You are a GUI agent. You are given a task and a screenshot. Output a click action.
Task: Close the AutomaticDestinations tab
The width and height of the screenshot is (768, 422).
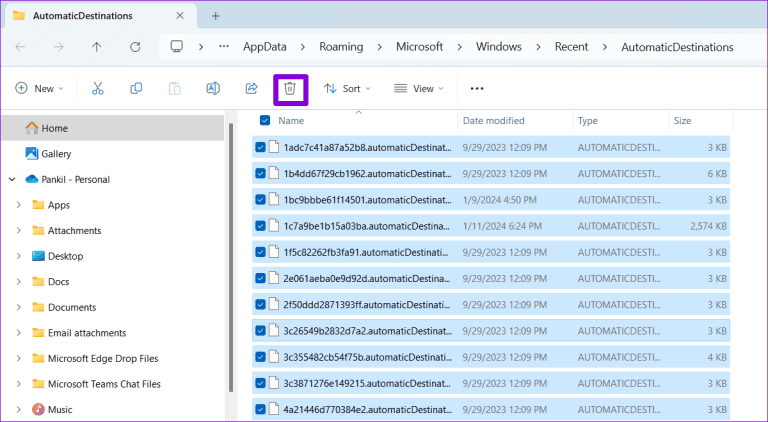[x=180, y=16]
